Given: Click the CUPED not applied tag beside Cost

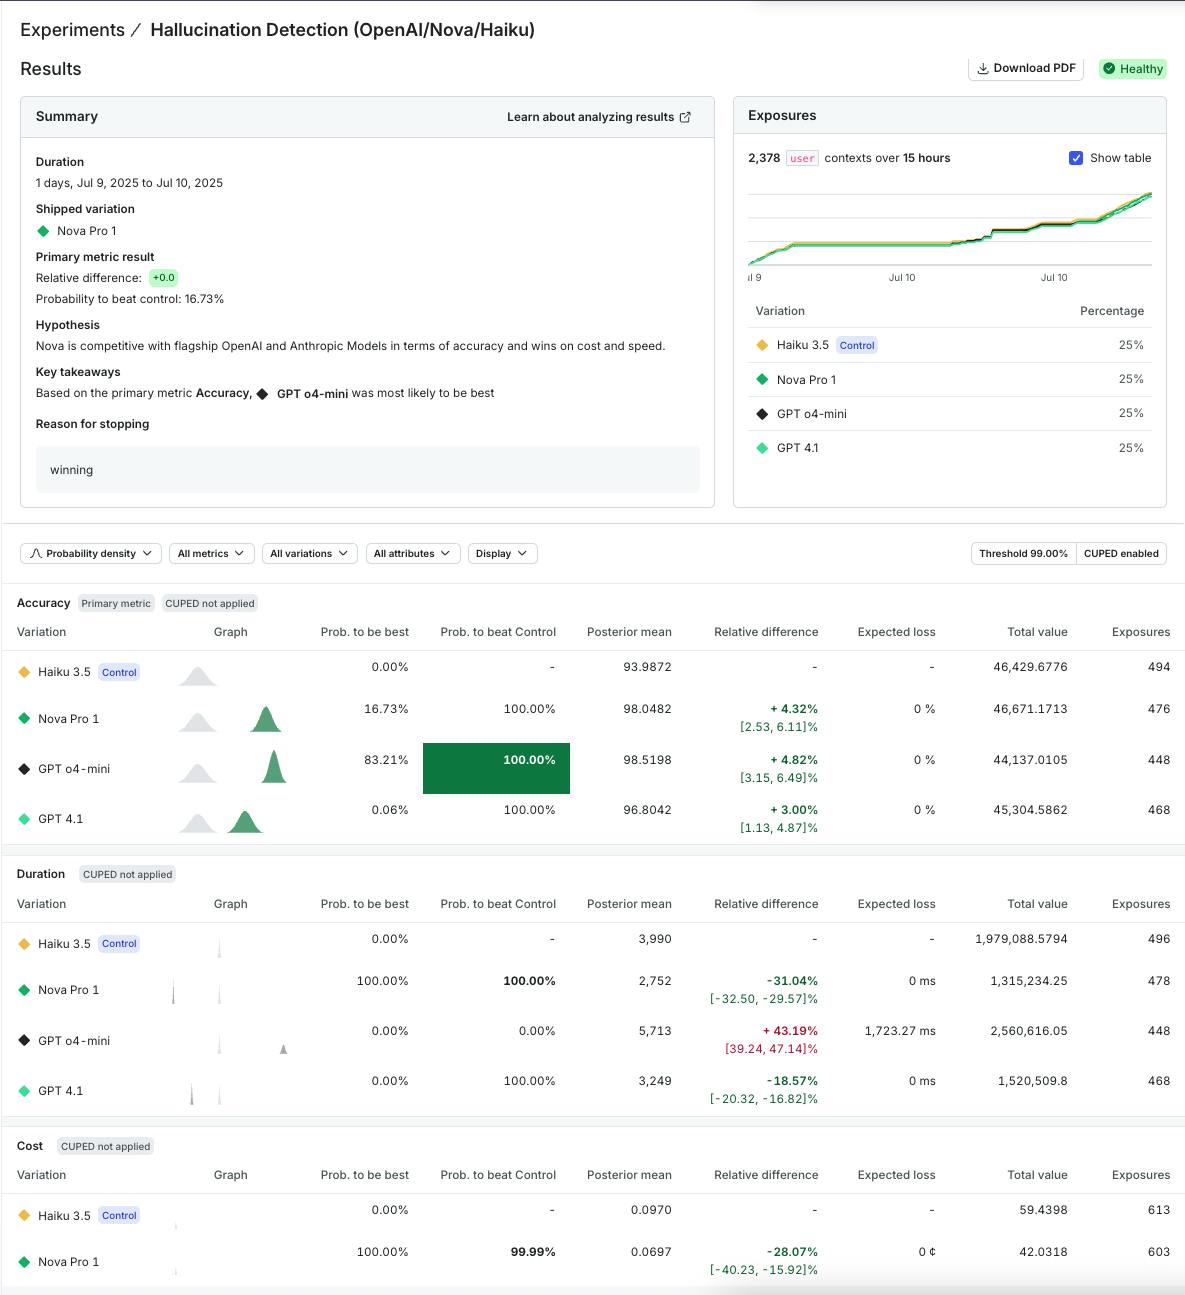Looking at the screenshot, I should coord(105,1146).
